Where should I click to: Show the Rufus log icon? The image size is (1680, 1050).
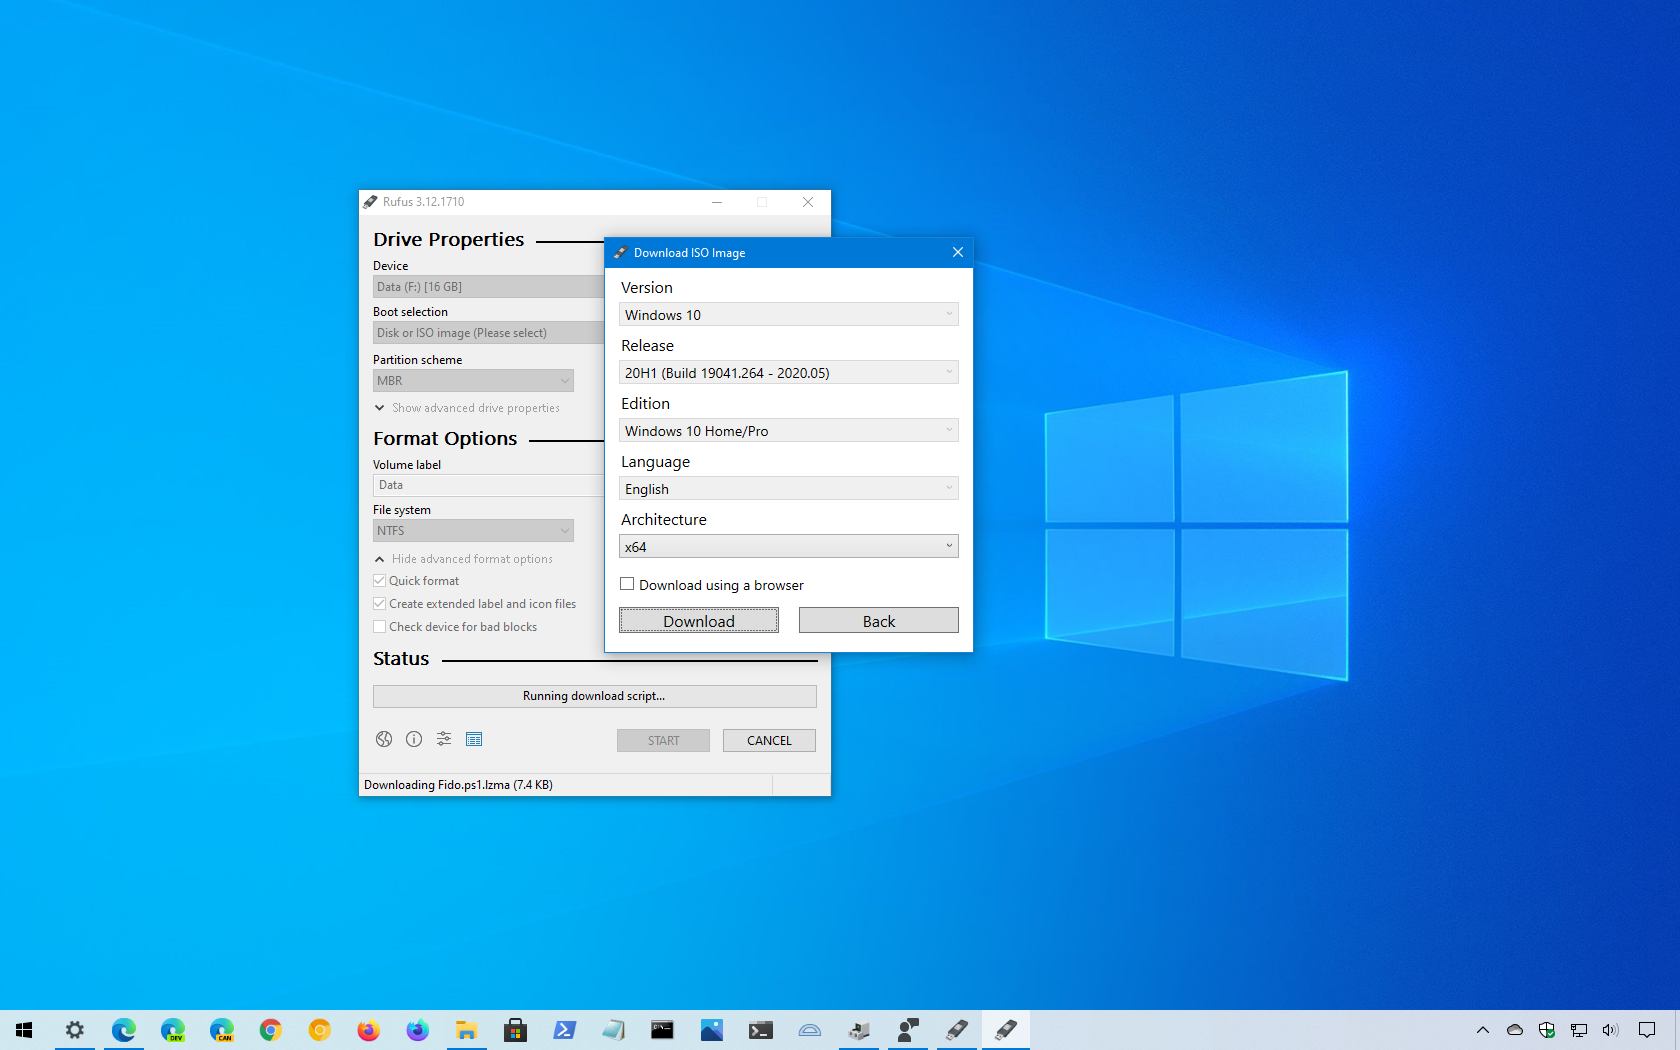coord(474,739)
